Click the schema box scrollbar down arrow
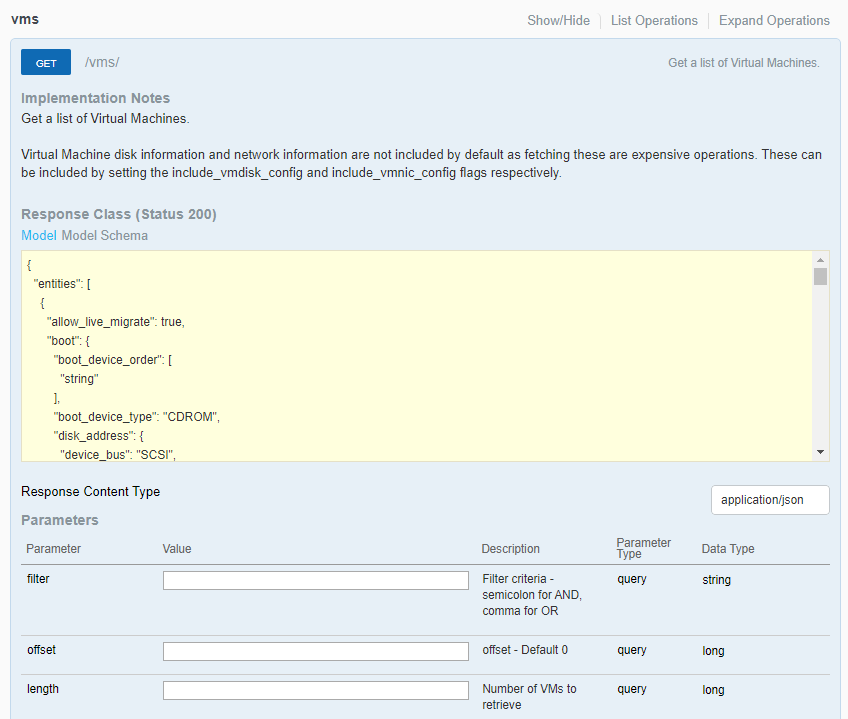Screen dimensions: 848x719 821,453
